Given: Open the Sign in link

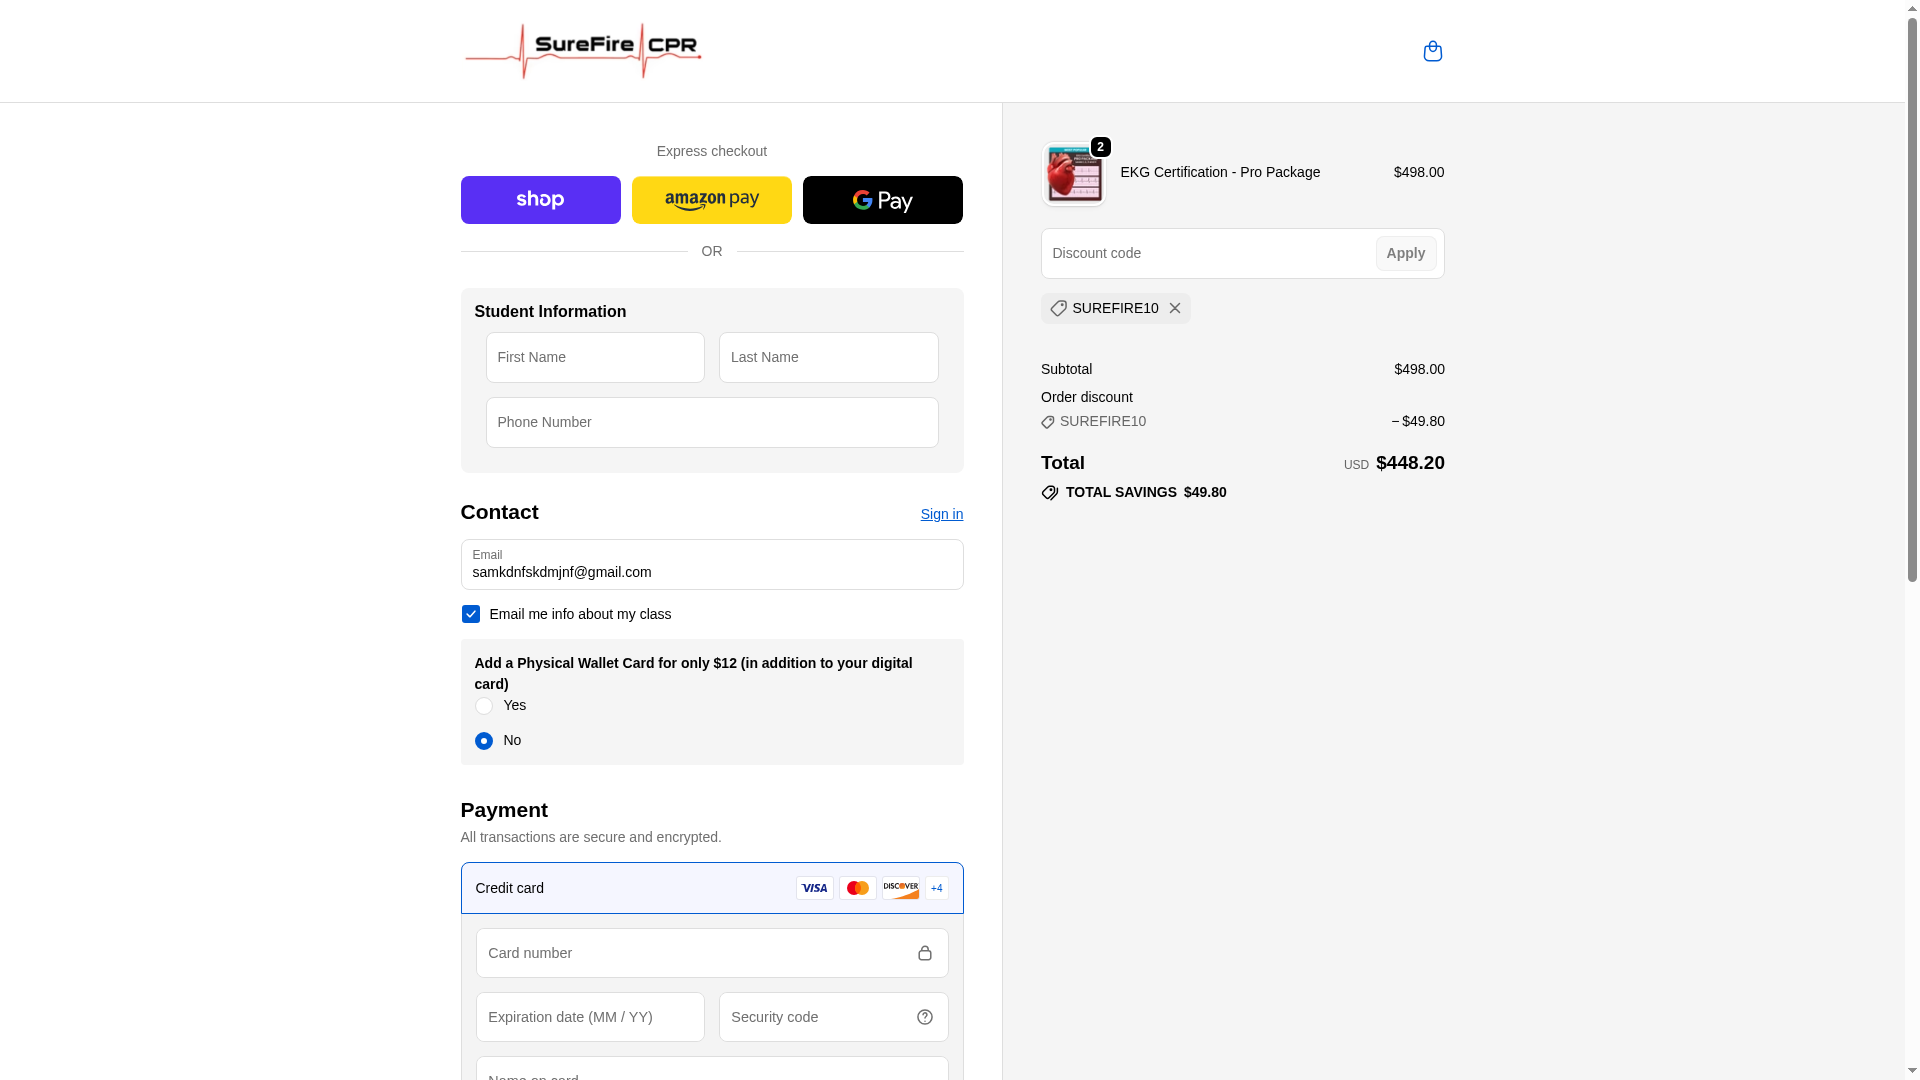Looking at the screenshot, I should click(x=941, y=514).
